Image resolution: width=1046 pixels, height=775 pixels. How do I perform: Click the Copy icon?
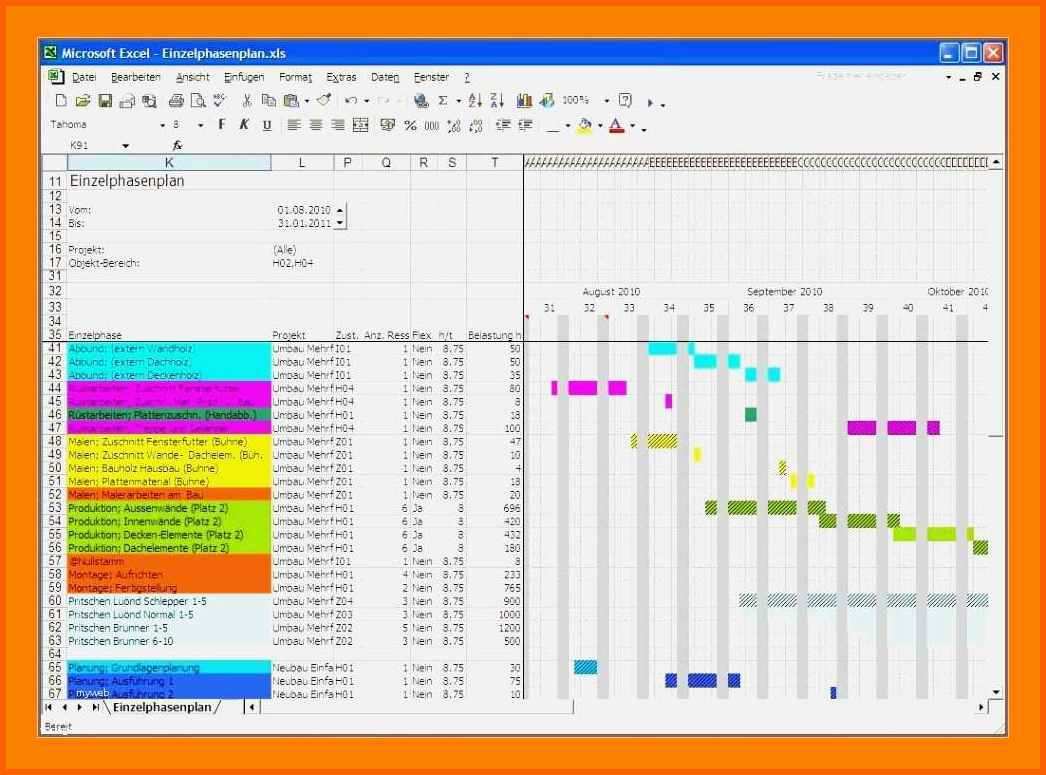coord(269,101)
